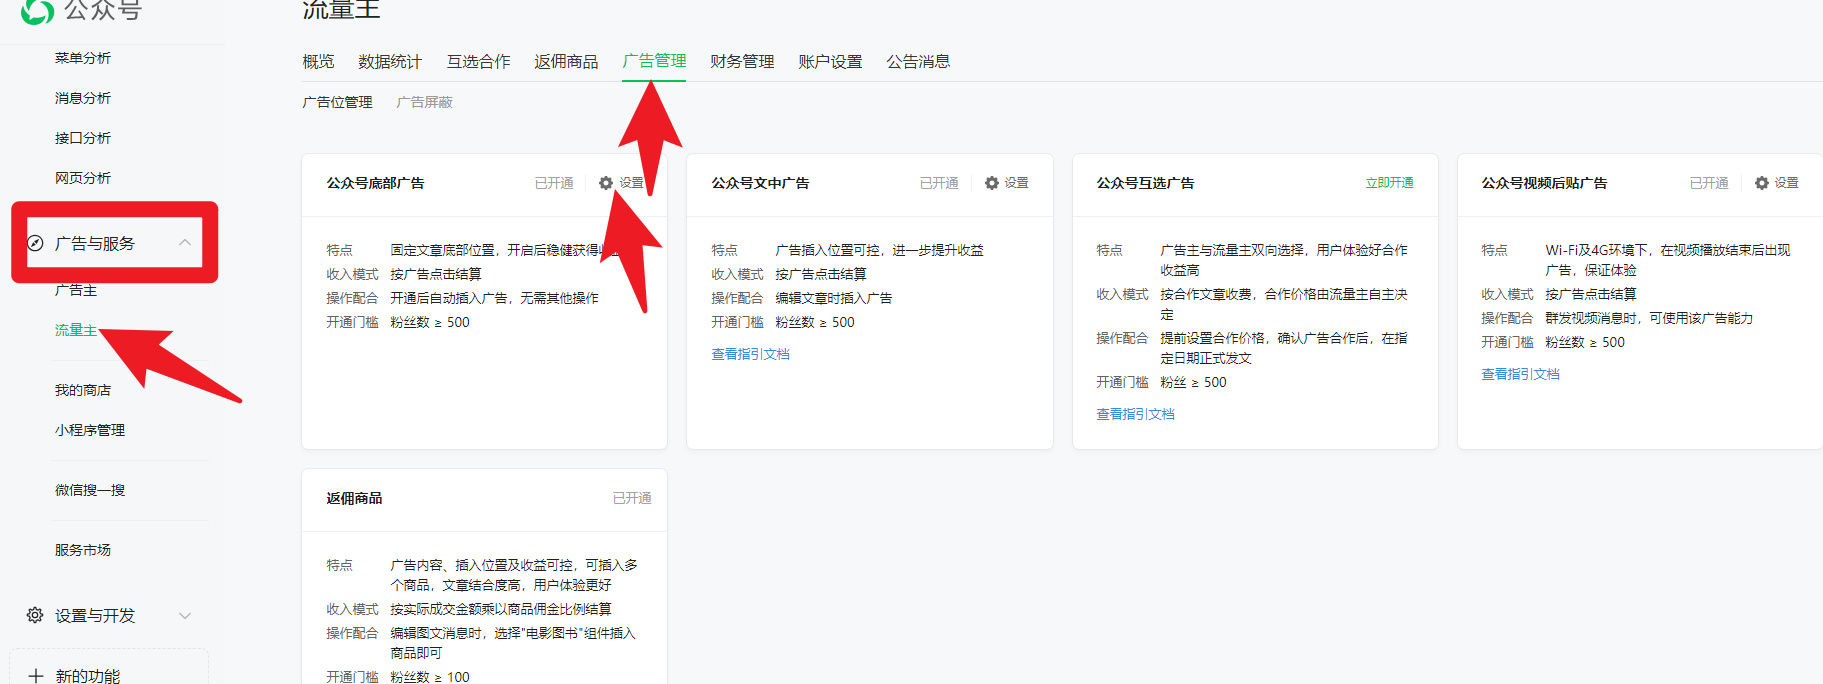Click 粉丝数 ≥ 100 in 返佣商品 card

(x=430, y=677)
